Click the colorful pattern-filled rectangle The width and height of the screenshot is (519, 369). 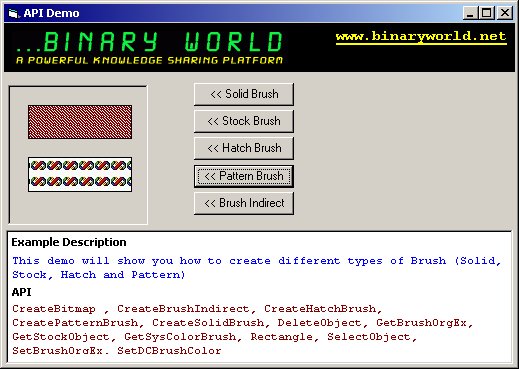[80, 175]
